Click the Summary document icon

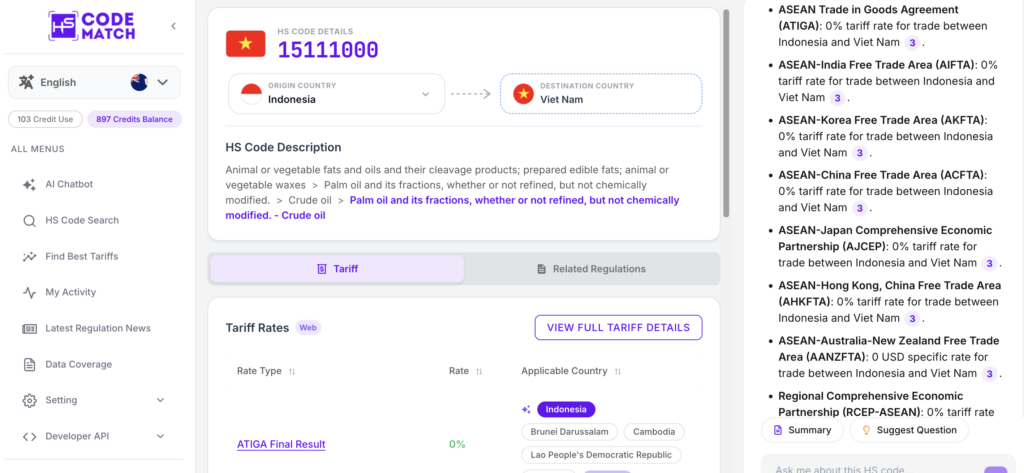pyautogui.click(x=777, y=430)
